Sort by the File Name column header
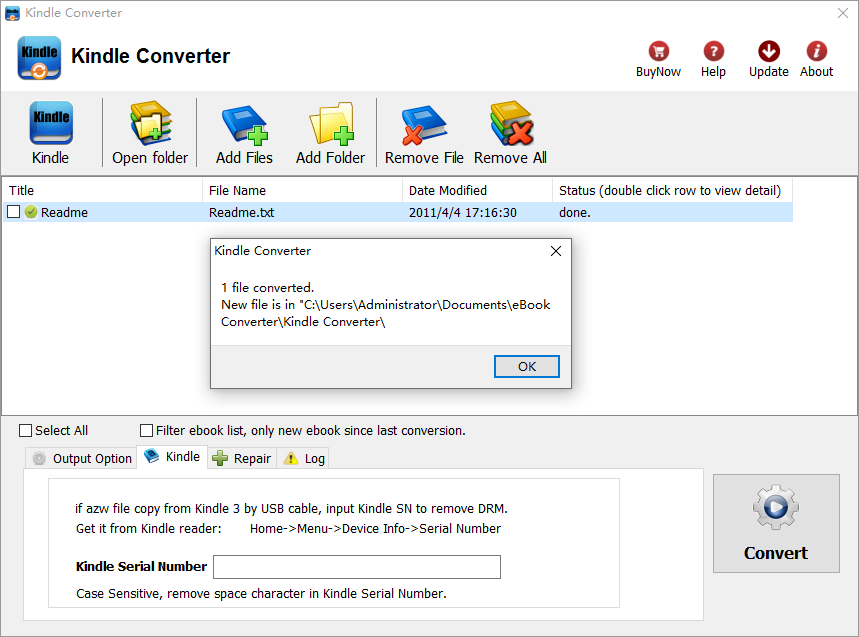Screen dimensions: 859x637 (302, 190)
